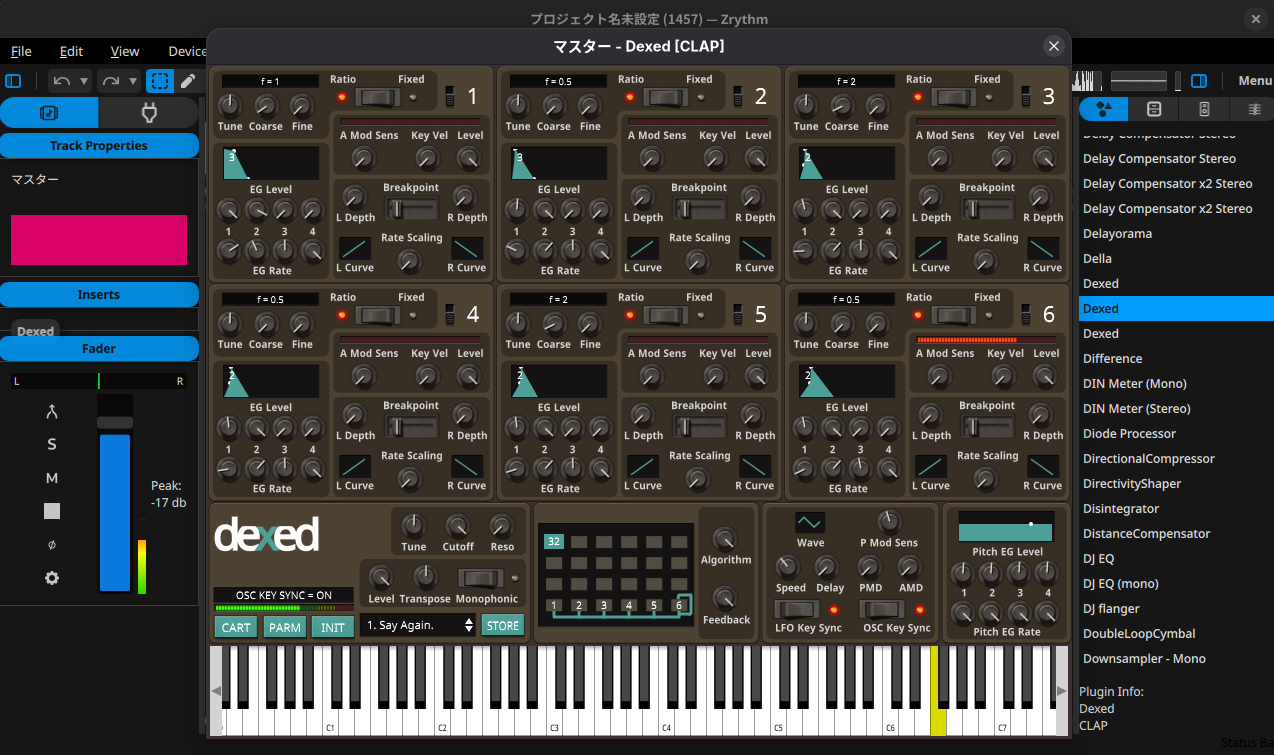Open the track inspector tab icon
Viewport: 1274px width, 755px height.
point(49,113)
